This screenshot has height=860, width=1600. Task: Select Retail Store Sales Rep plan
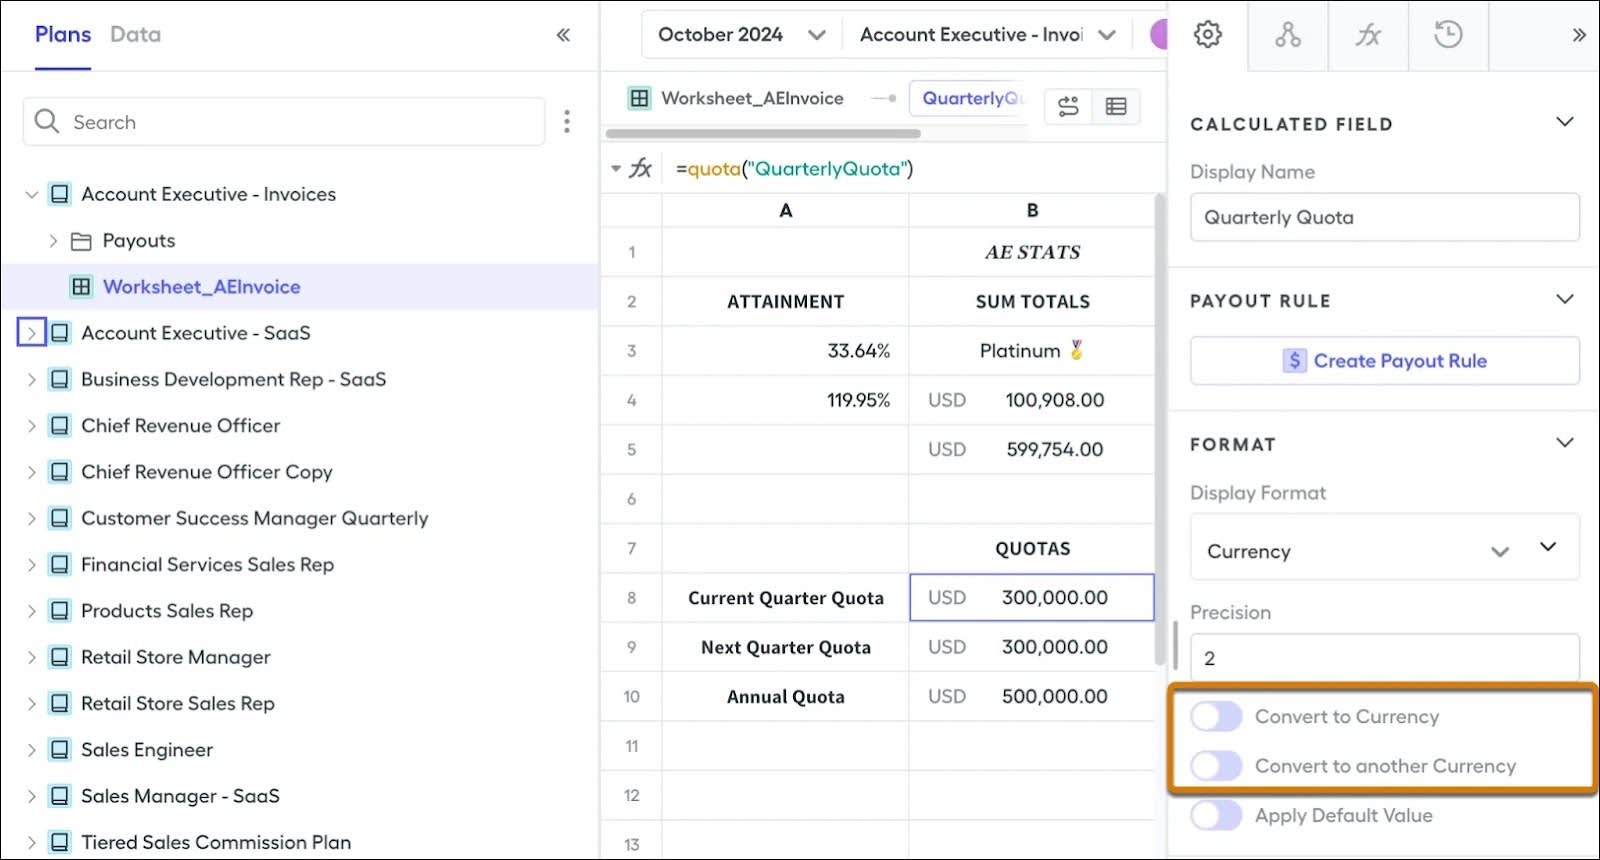pos(178,704)
